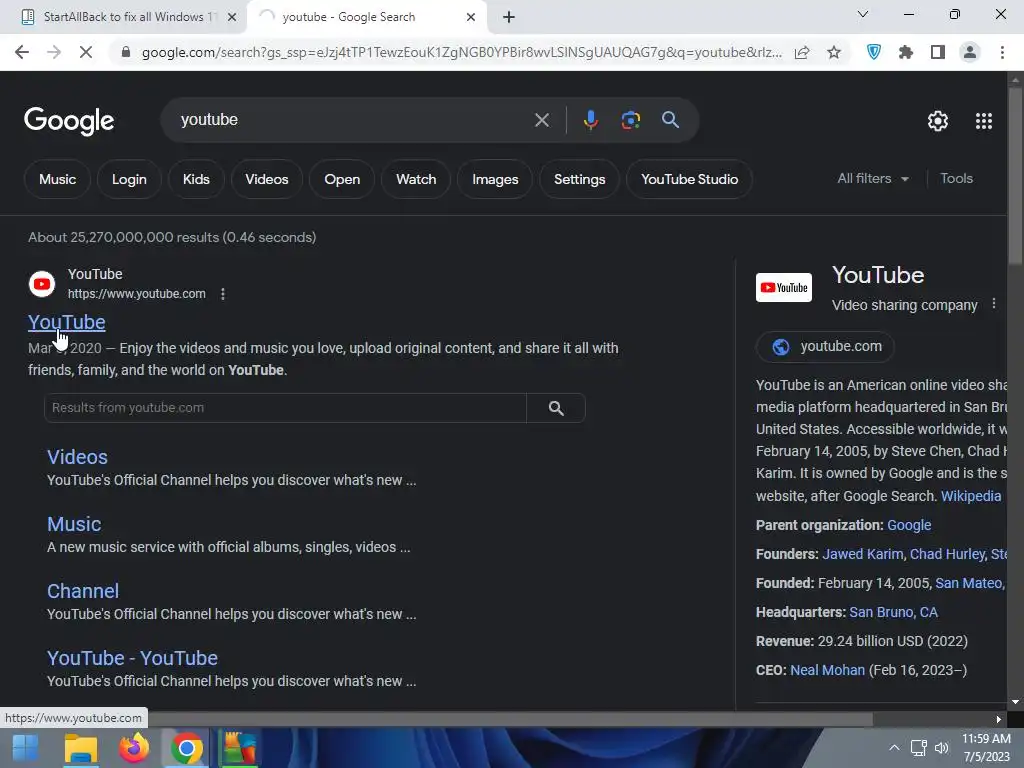Image resolution: width=1024 pixels, height=768 pixels.
Task: Open Windows Start menu
Action: point(25,748)
